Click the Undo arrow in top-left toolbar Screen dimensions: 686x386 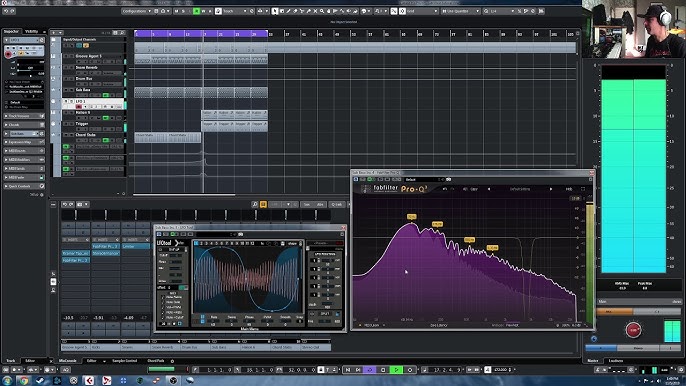pyautogui.click(x=6, y=11)
